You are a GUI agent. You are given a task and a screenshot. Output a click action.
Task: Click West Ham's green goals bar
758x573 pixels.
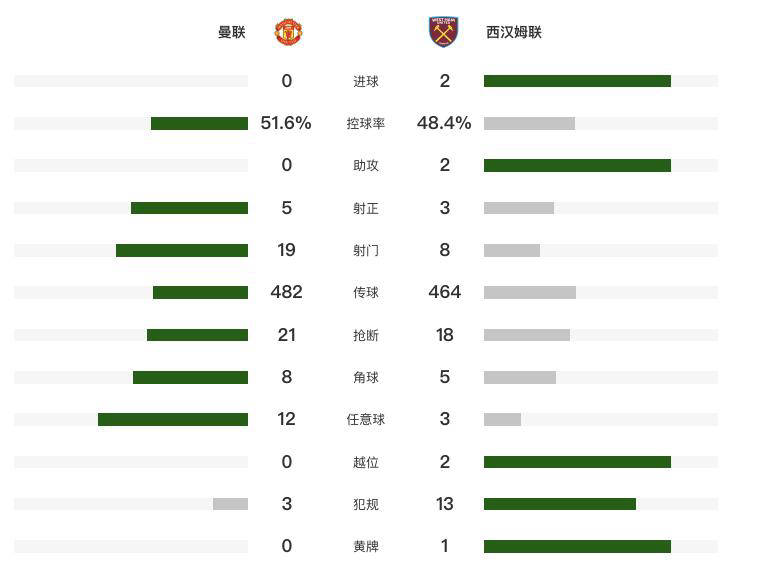(577, 81)
